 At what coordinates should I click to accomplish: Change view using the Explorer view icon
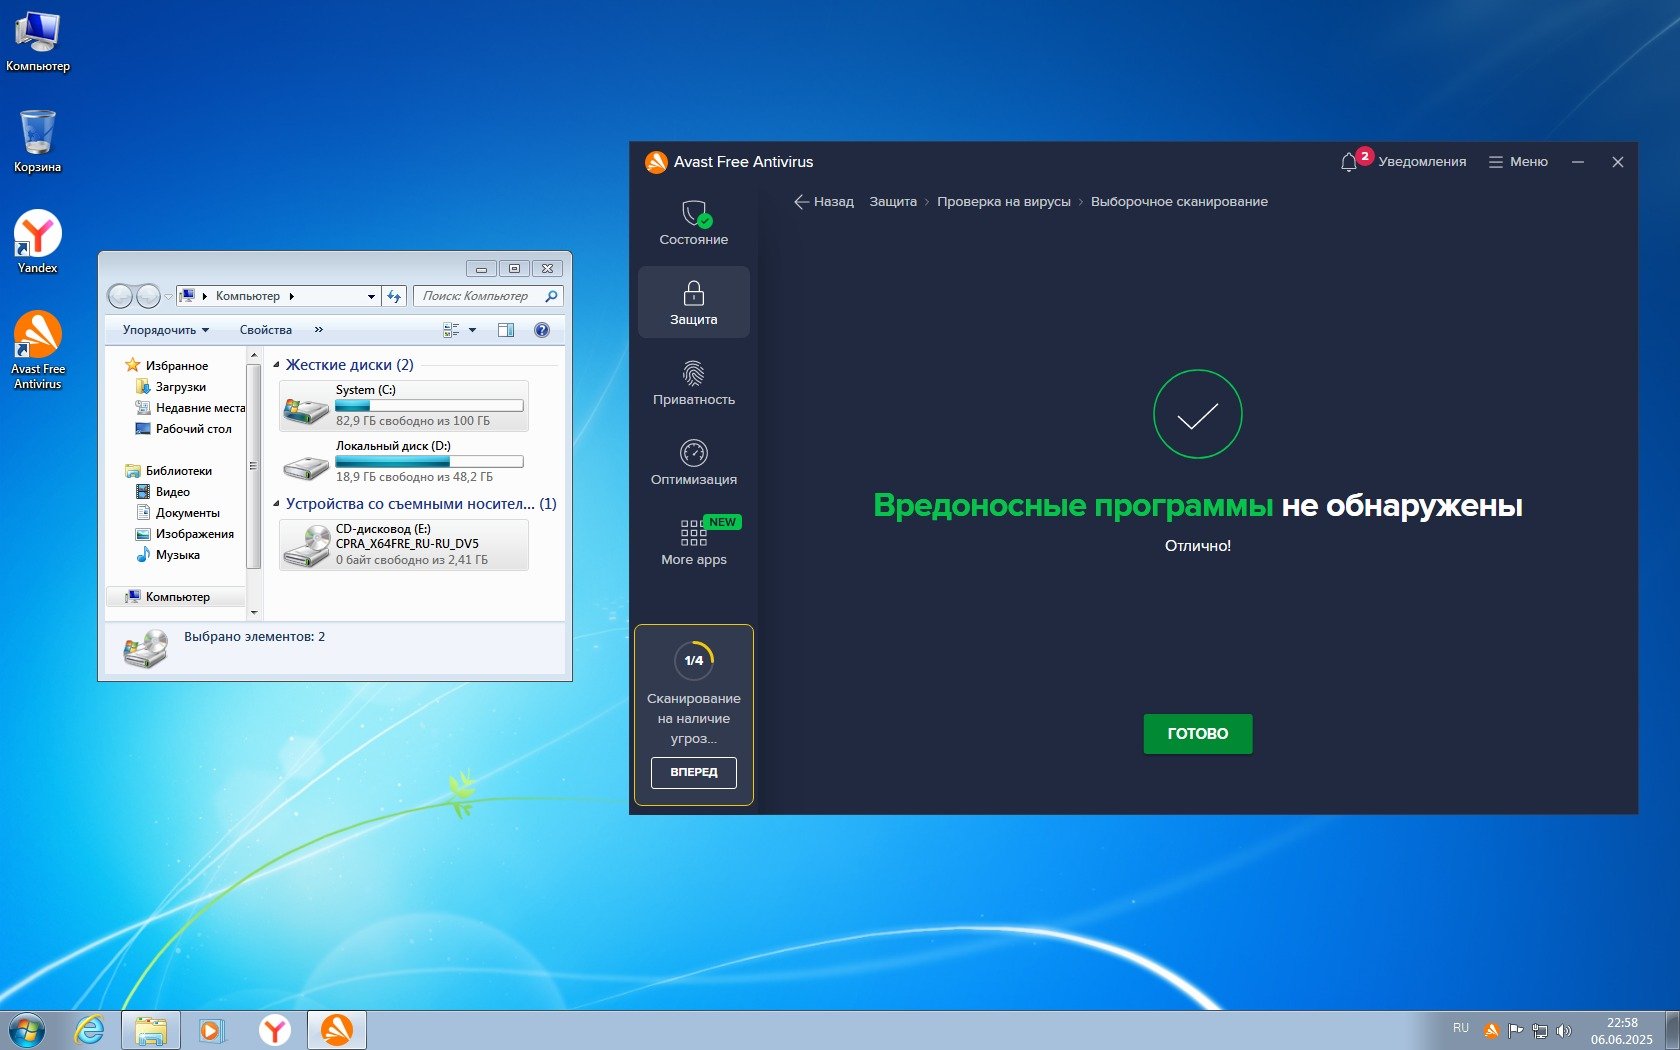coord(451,330)
